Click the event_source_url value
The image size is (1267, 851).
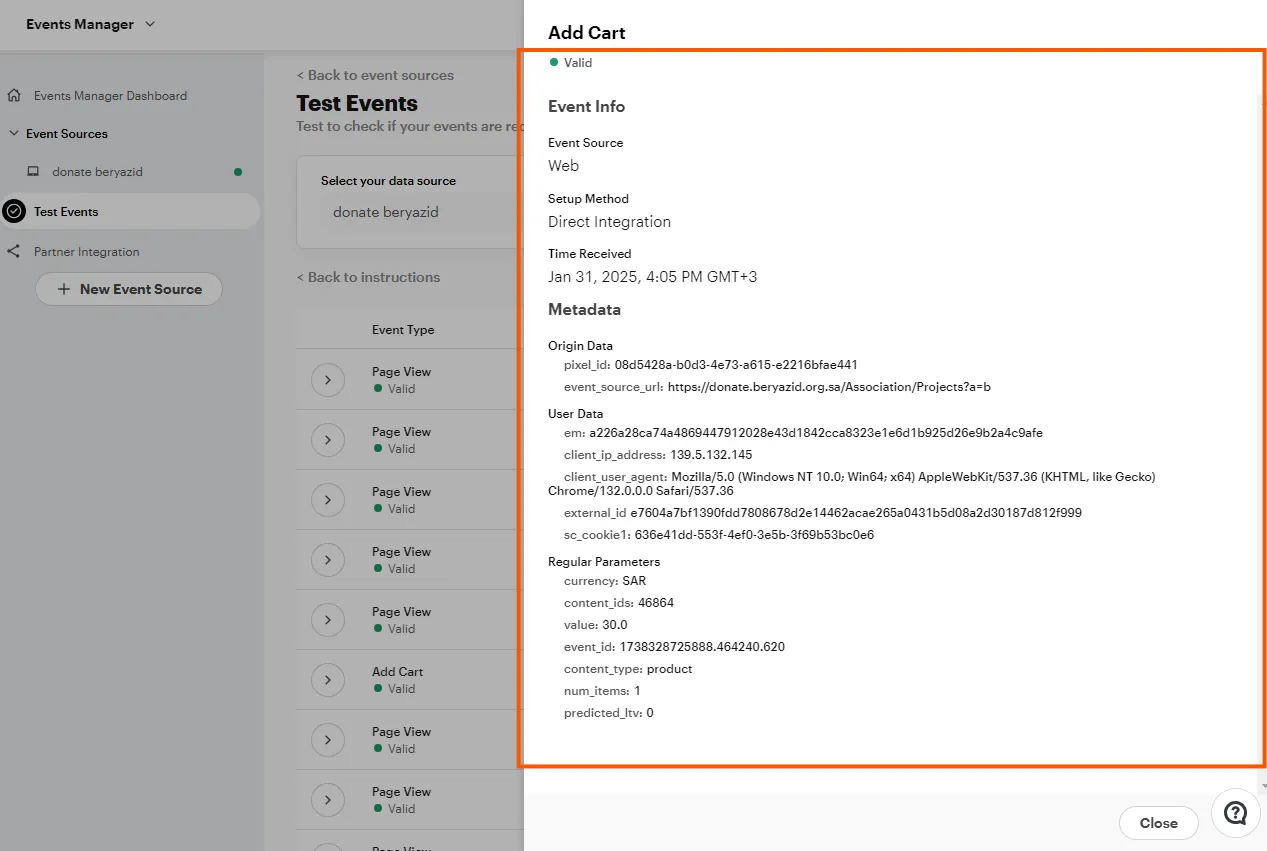point(829,387)
